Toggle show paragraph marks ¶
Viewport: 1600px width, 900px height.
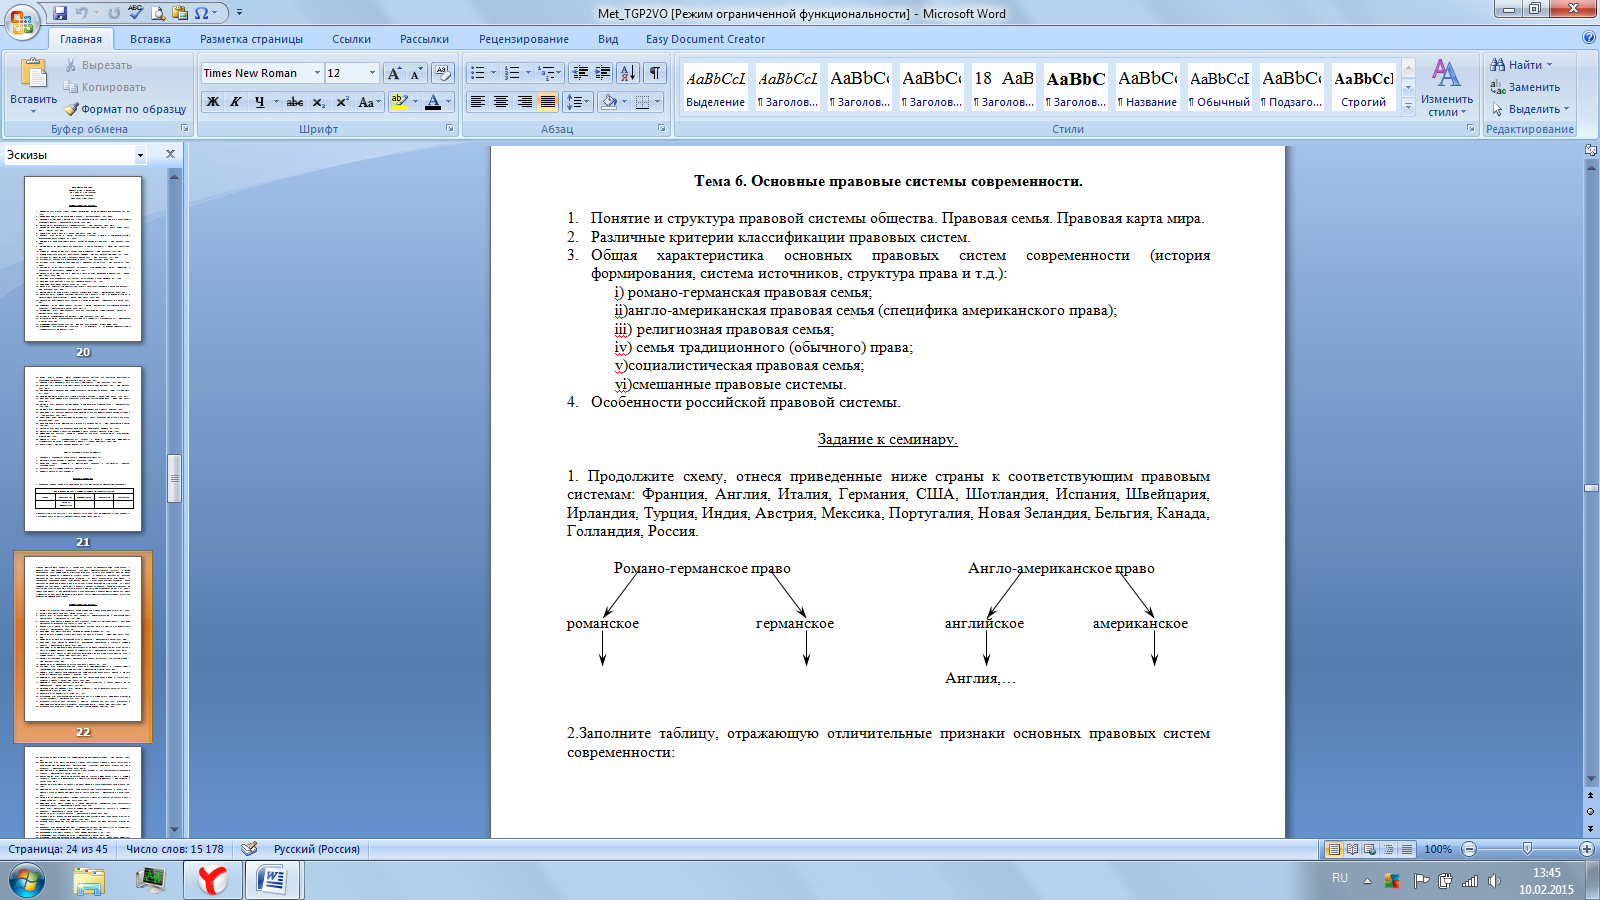click(x=655, y=73)
